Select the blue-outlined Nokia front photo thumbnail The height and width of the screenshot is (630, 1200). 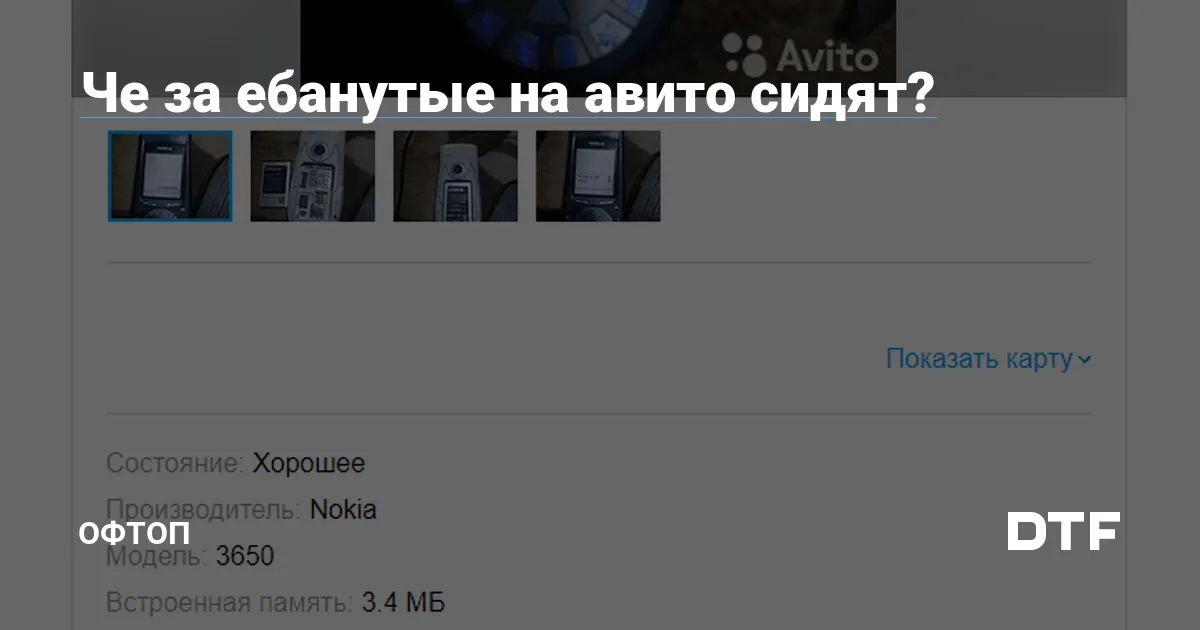coord(170,176)
